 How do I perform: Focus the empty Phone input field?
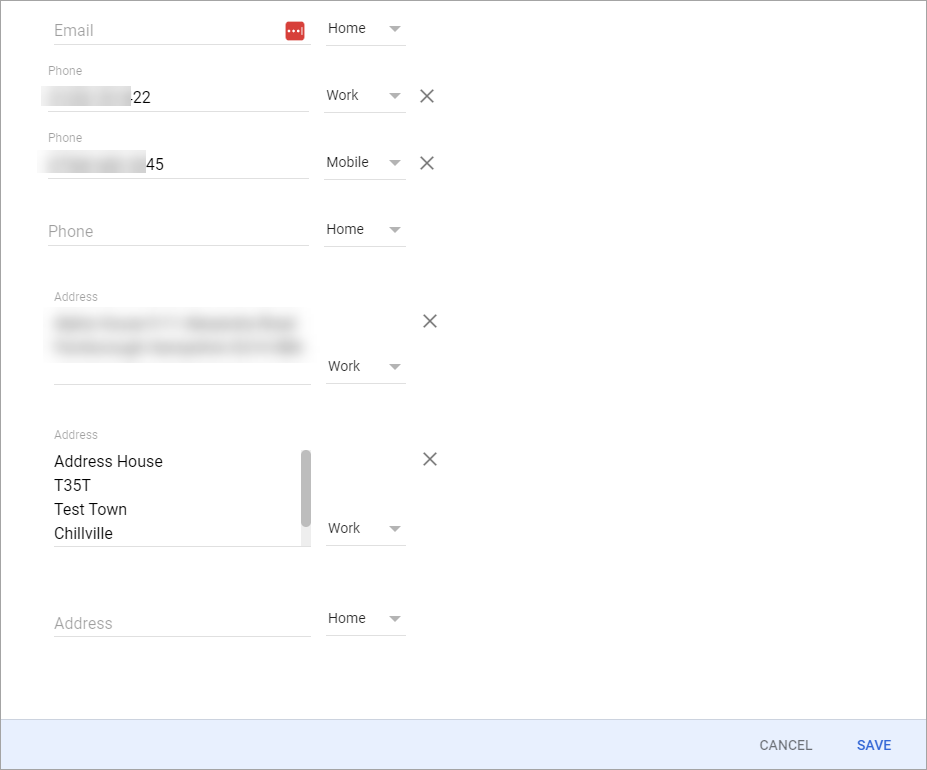(178, 231)
